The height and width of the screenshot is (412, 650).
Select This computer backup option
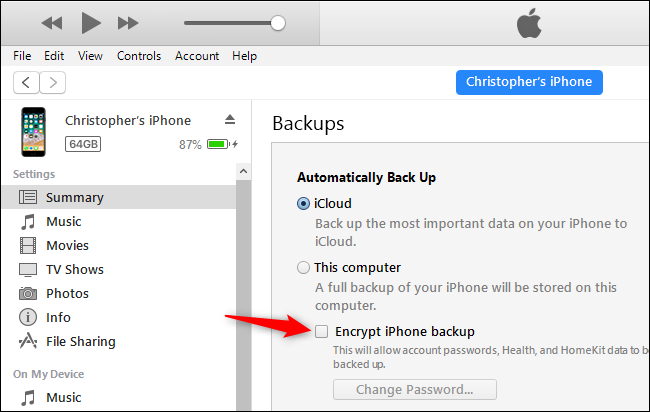pos(304,268)
